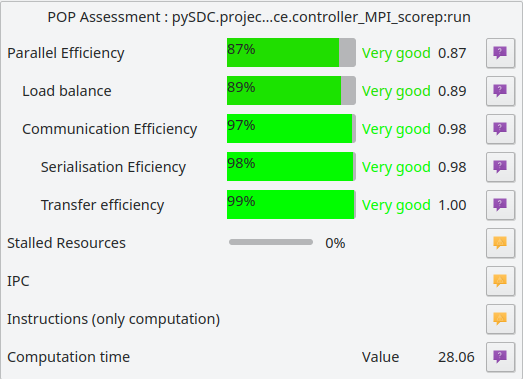The width and height of the screenshot is (523, 379).
Task: Select the 97% Communication Efficiency bar
Action: [291, 129]
